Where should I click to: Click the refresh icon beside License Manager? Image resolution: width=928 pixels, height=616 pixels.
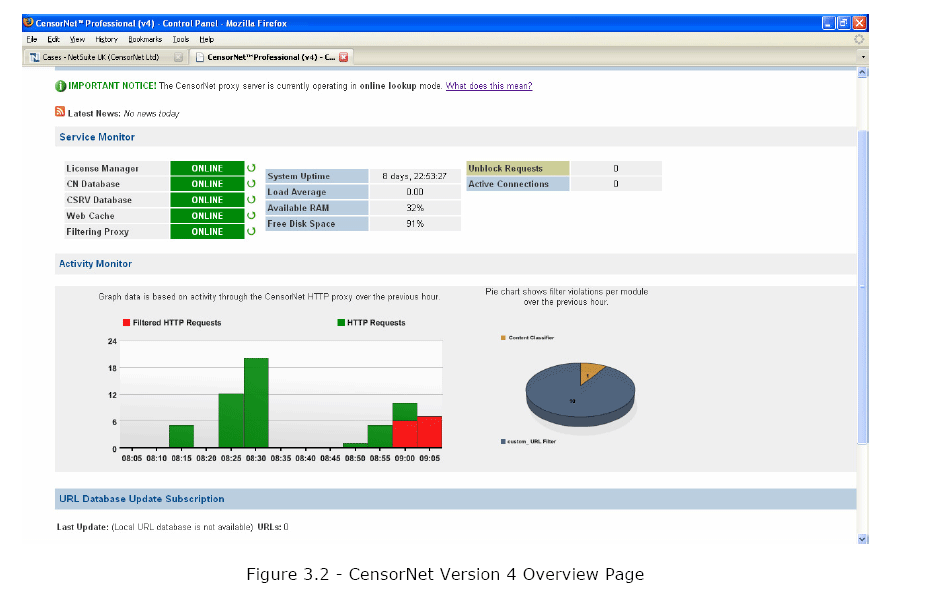[251, 168]
